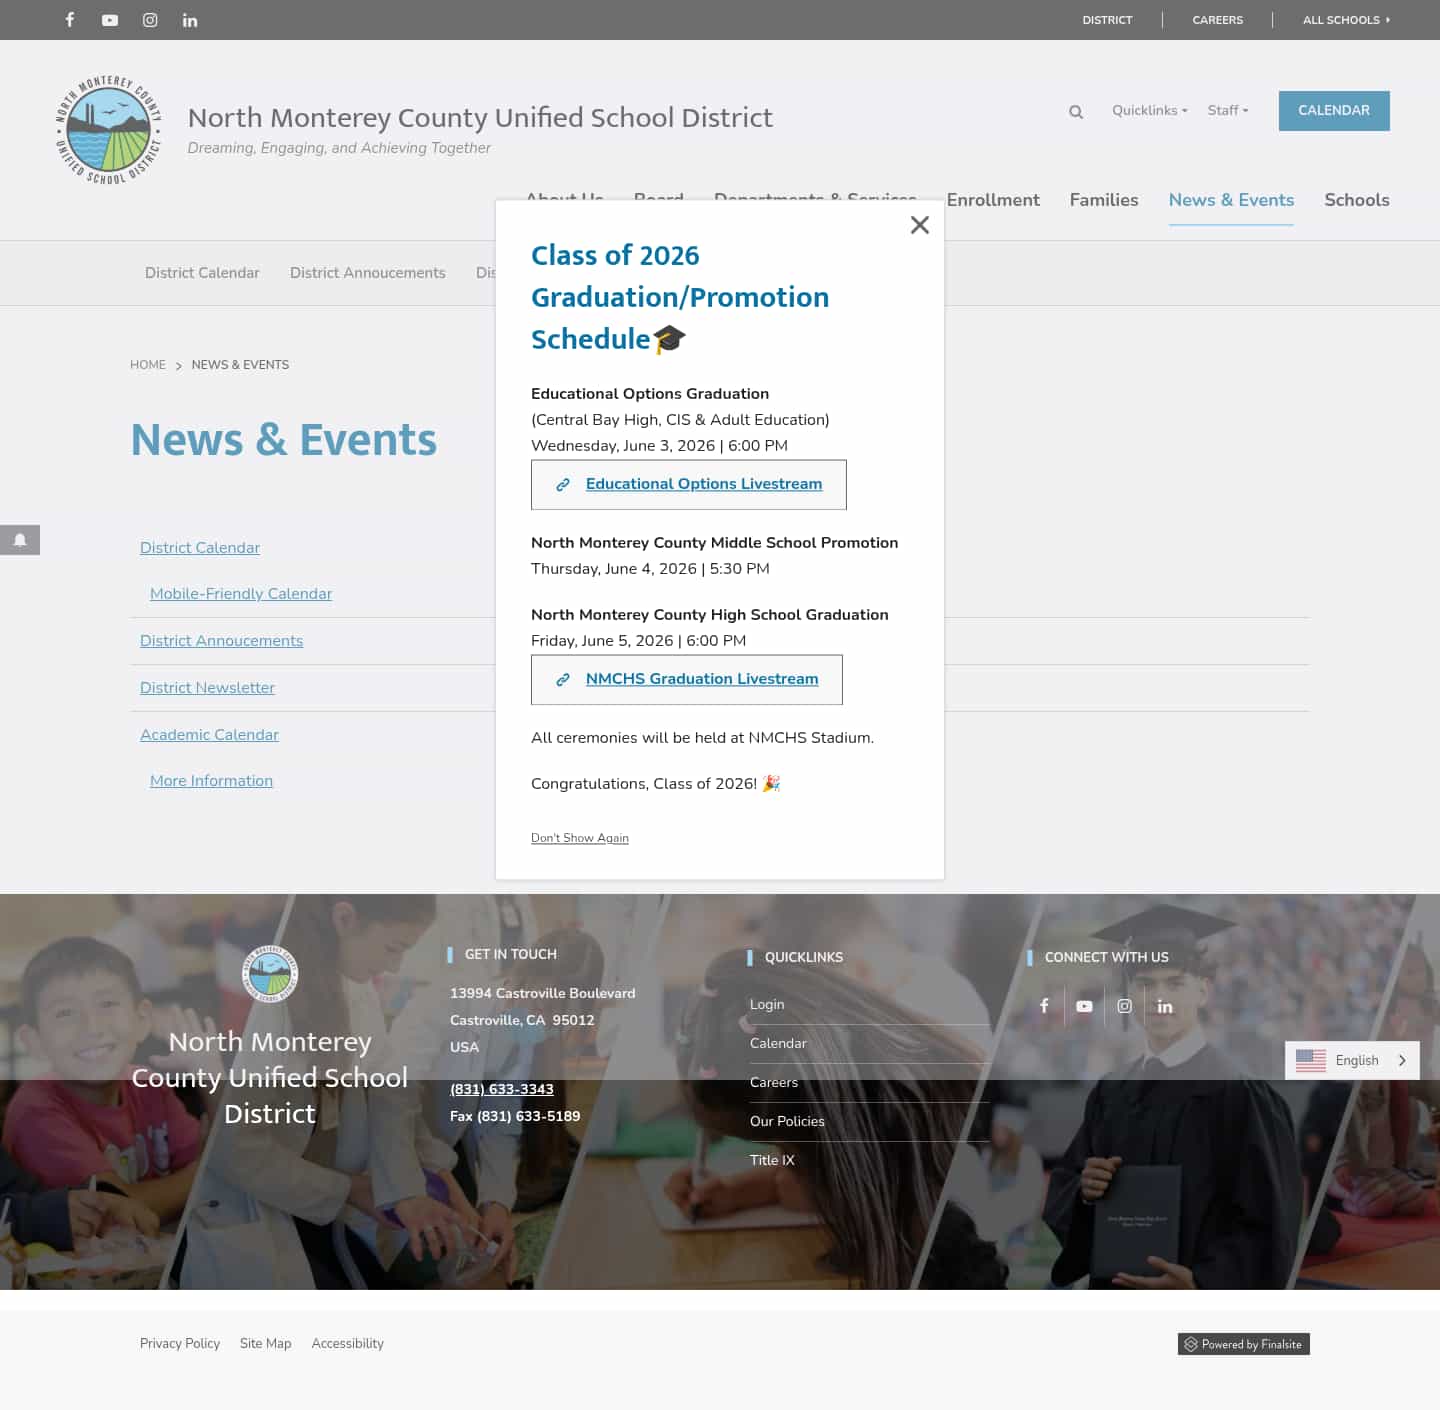Open Privacy Policy link

(x=180, y=1343)
